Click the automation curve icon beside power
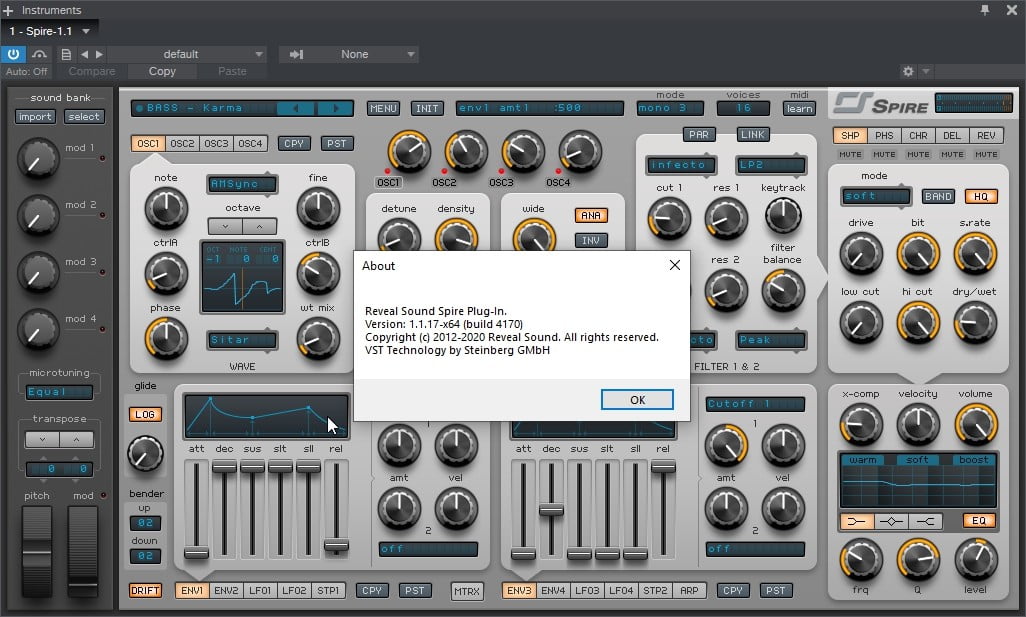The width and height of the screenshot is (1026, 617). (x=39, y=54)
